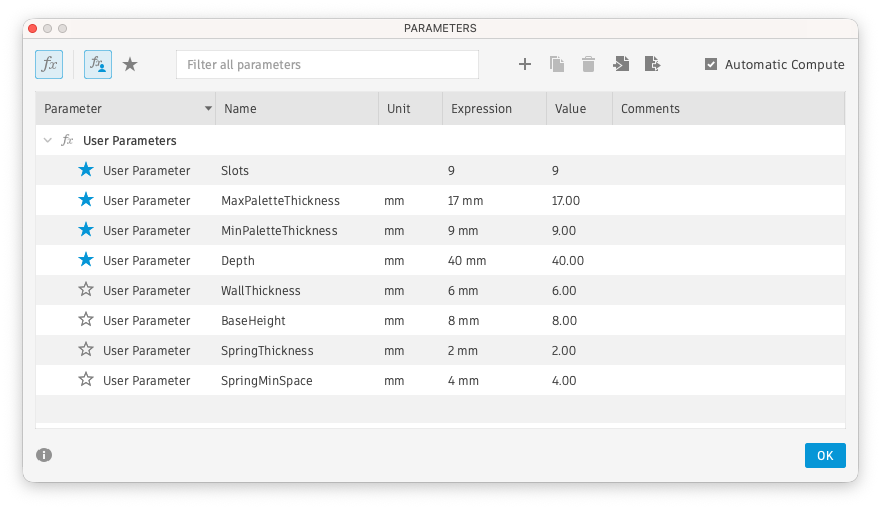
Task: Favorite the SpringMinSpace parameter star
Action: [x=86, y=381]
